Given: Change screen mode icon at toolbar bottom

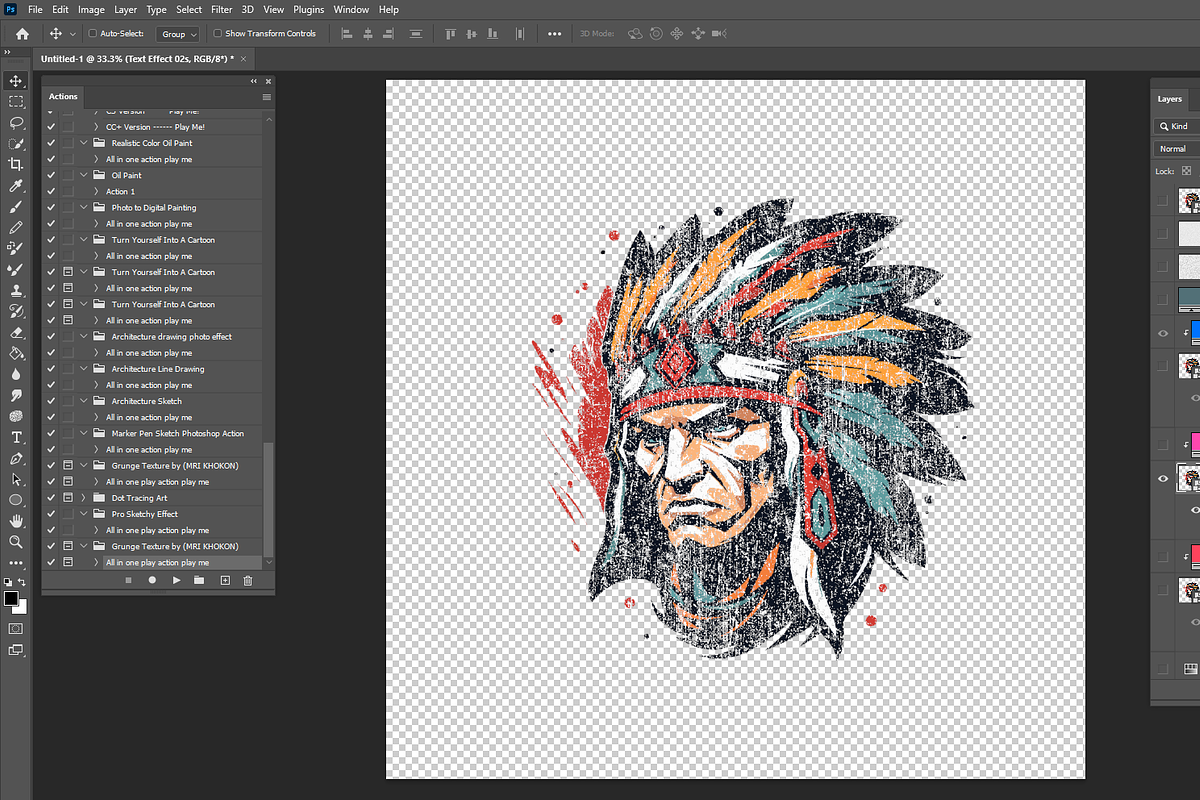Looking at the screenshot, I should click(16, 650).
